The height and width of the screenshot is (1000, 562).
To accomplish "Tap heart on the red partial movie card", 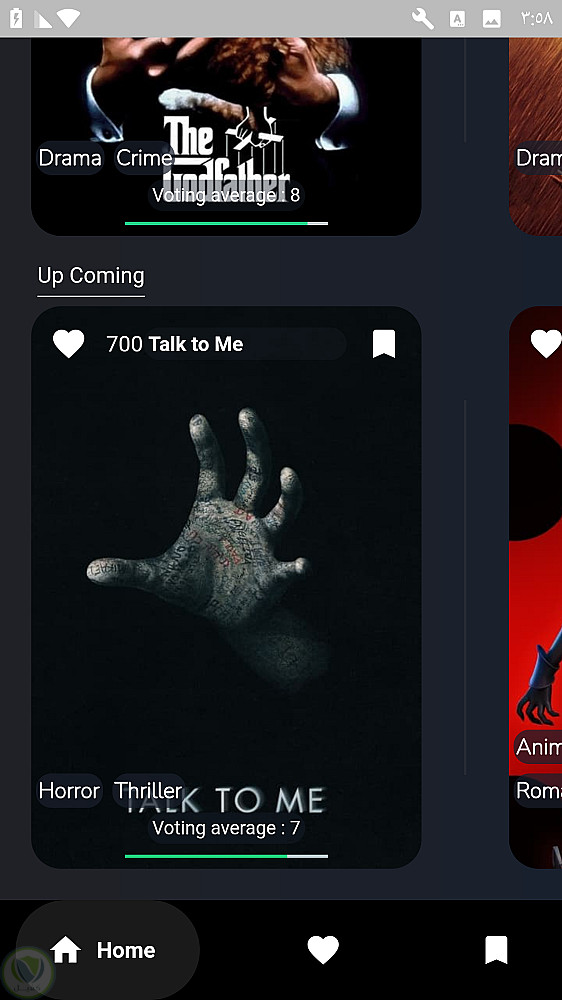I will [546, 344].
